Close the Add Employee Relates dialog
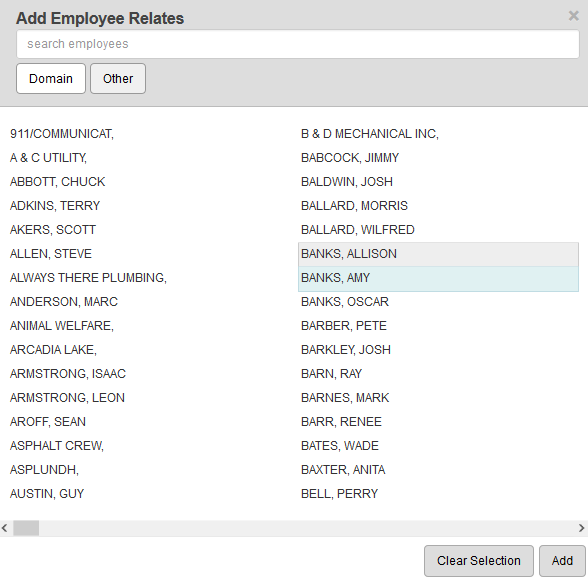Image resolution: width=588 pixels, height=579 pixels. (x=573, y=16)
